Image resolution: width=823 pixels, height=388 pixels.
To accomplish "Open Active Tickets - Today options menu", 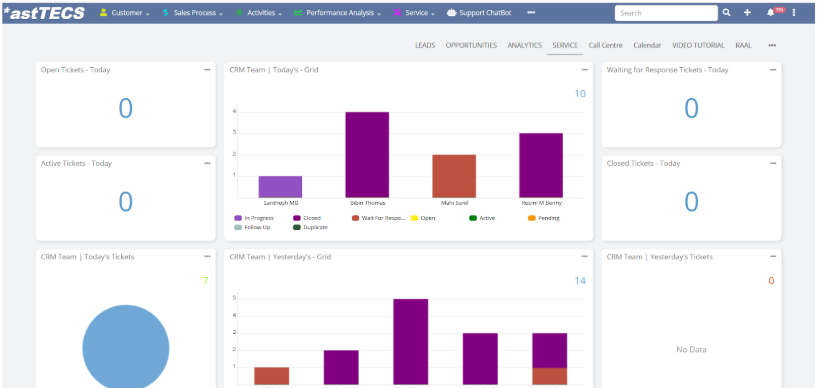I will coord(207,163).
